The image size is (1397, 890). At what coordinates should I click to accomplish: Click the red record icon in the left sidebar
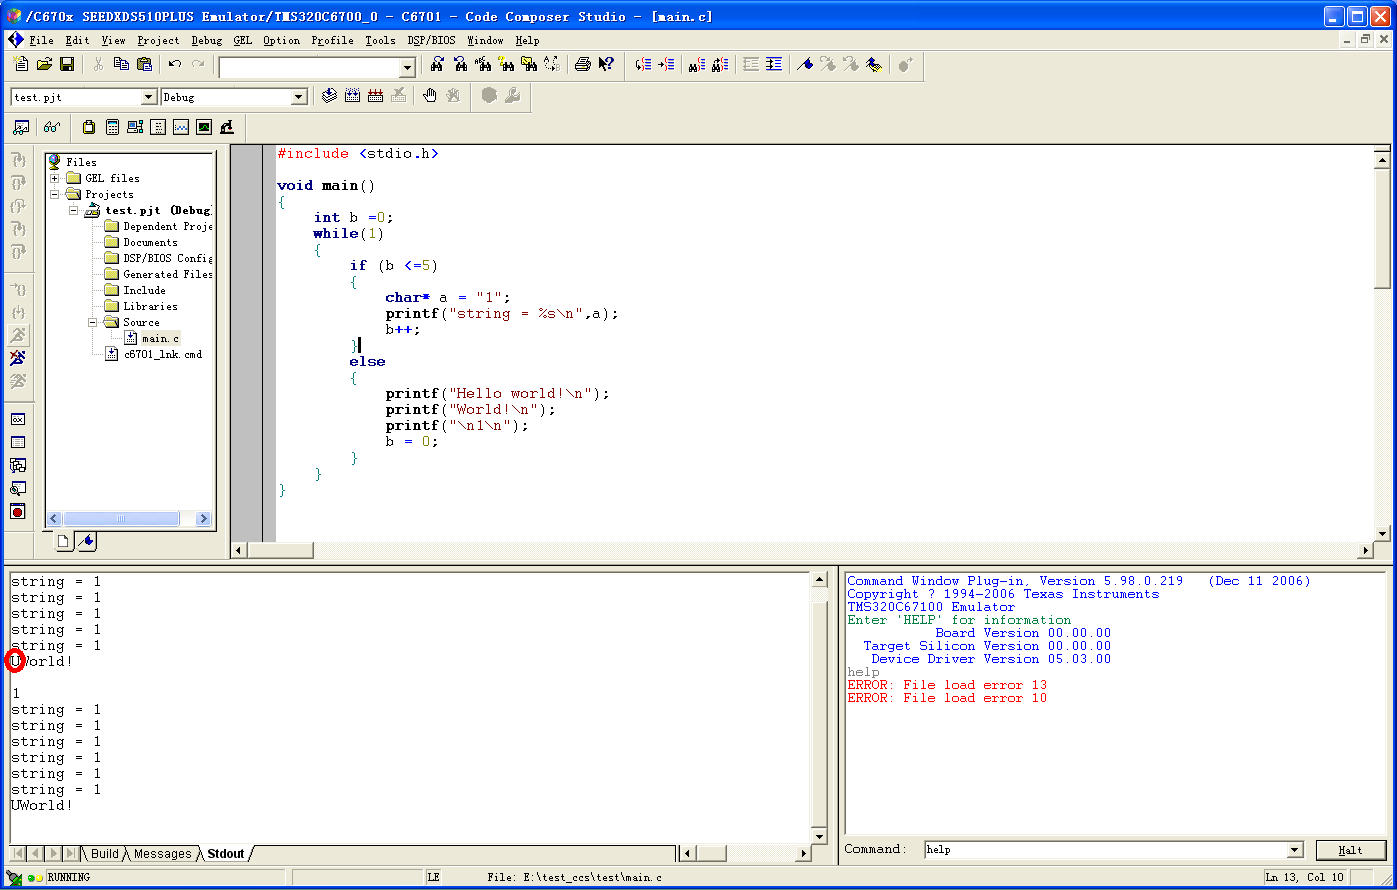click(x=18, y=512)
